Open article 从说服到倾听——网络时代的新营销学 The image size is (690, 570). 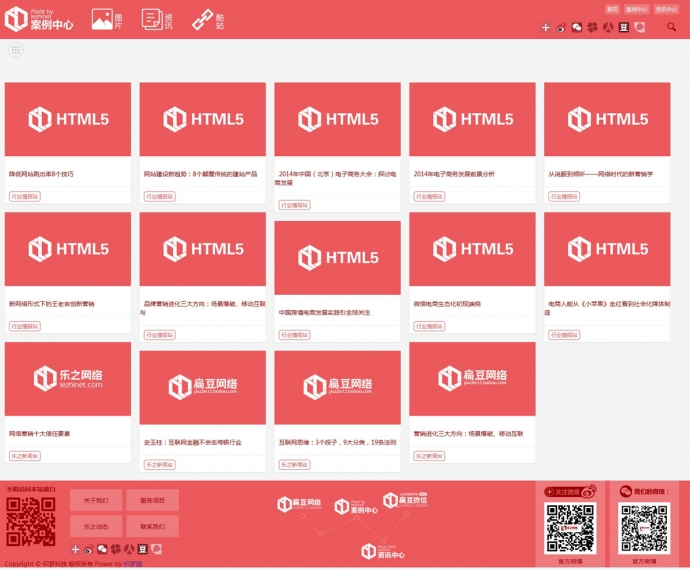pos(601,174)
